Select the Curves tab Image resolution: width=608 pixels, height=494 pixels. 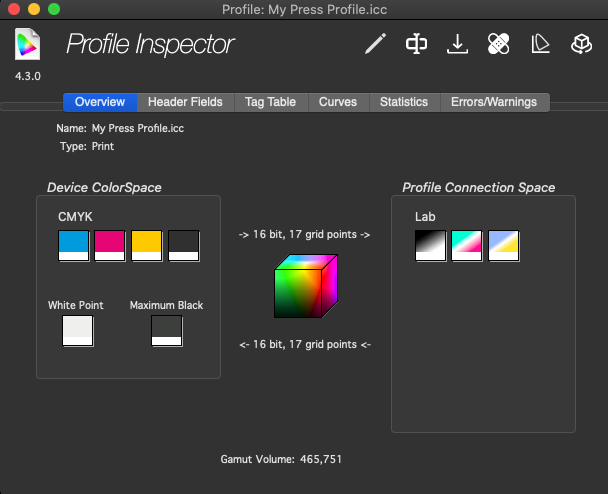pyautogui.click(x=338, y=102)
